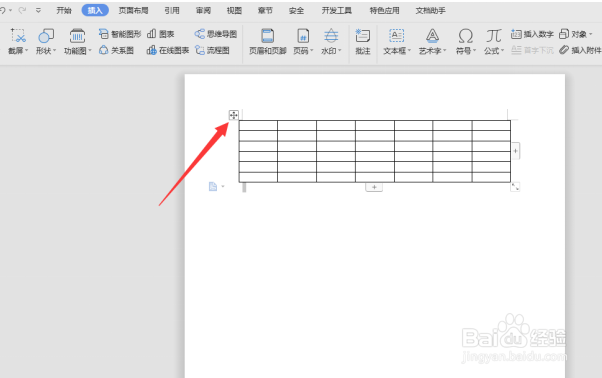Click the 符号 omega symbol icon

(465, 36)
